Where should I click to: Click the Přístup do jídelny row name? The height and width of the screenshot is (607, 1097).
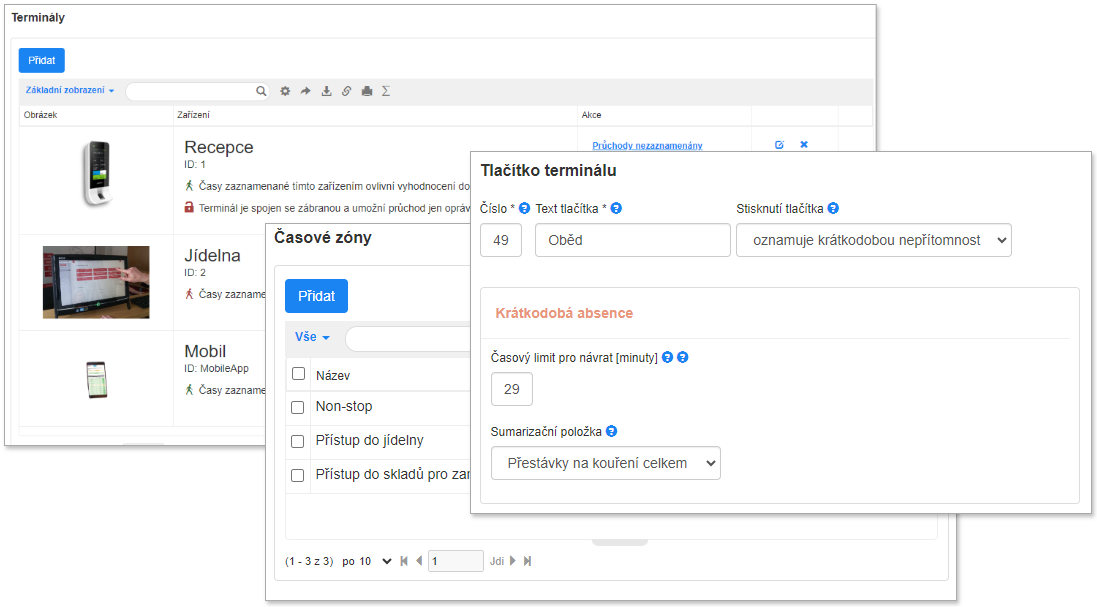click(369, 441)
